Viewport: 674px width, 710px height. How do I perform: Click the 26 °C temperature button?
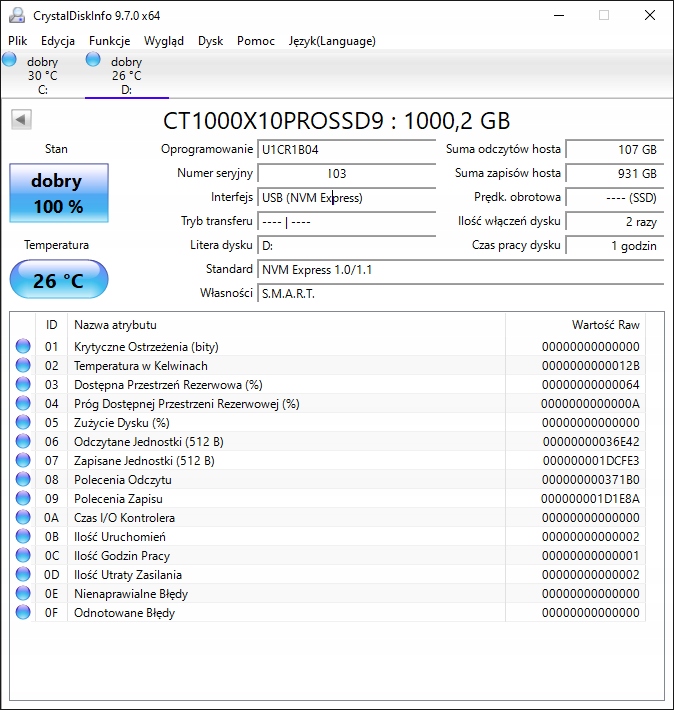[x=58, y=280]
